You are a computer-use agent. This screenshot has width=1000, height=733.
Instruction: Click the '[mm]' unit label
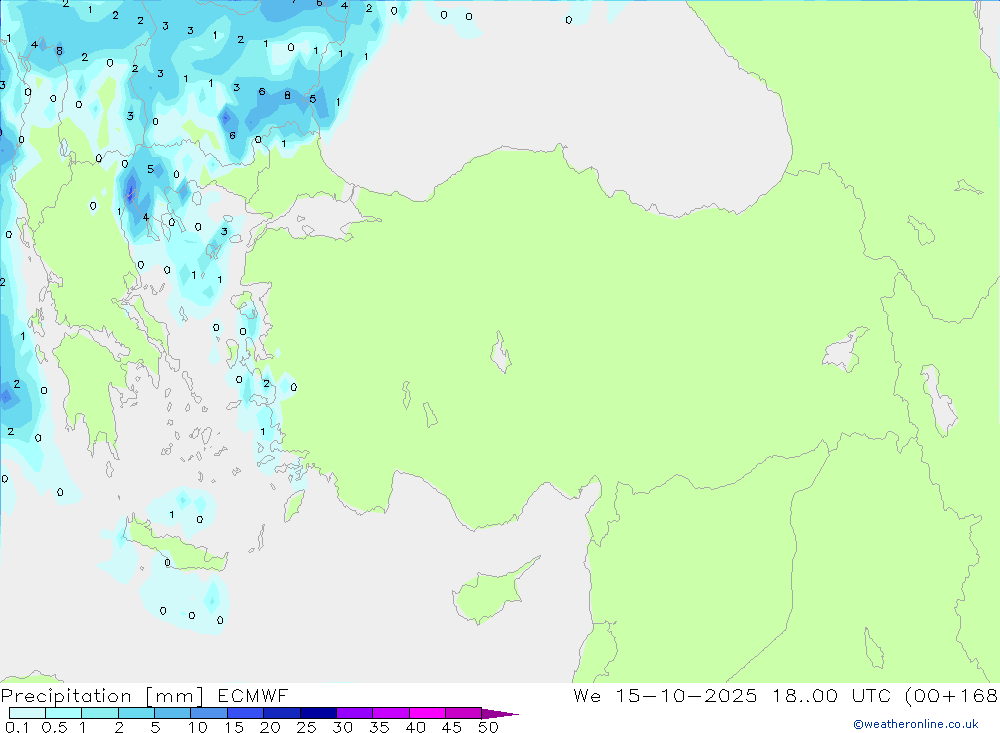click(x=175, y=696)
